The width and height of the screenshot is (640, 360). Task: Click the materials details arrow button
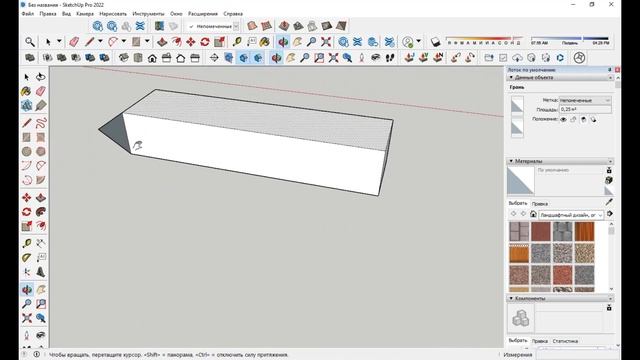(609, 214)
